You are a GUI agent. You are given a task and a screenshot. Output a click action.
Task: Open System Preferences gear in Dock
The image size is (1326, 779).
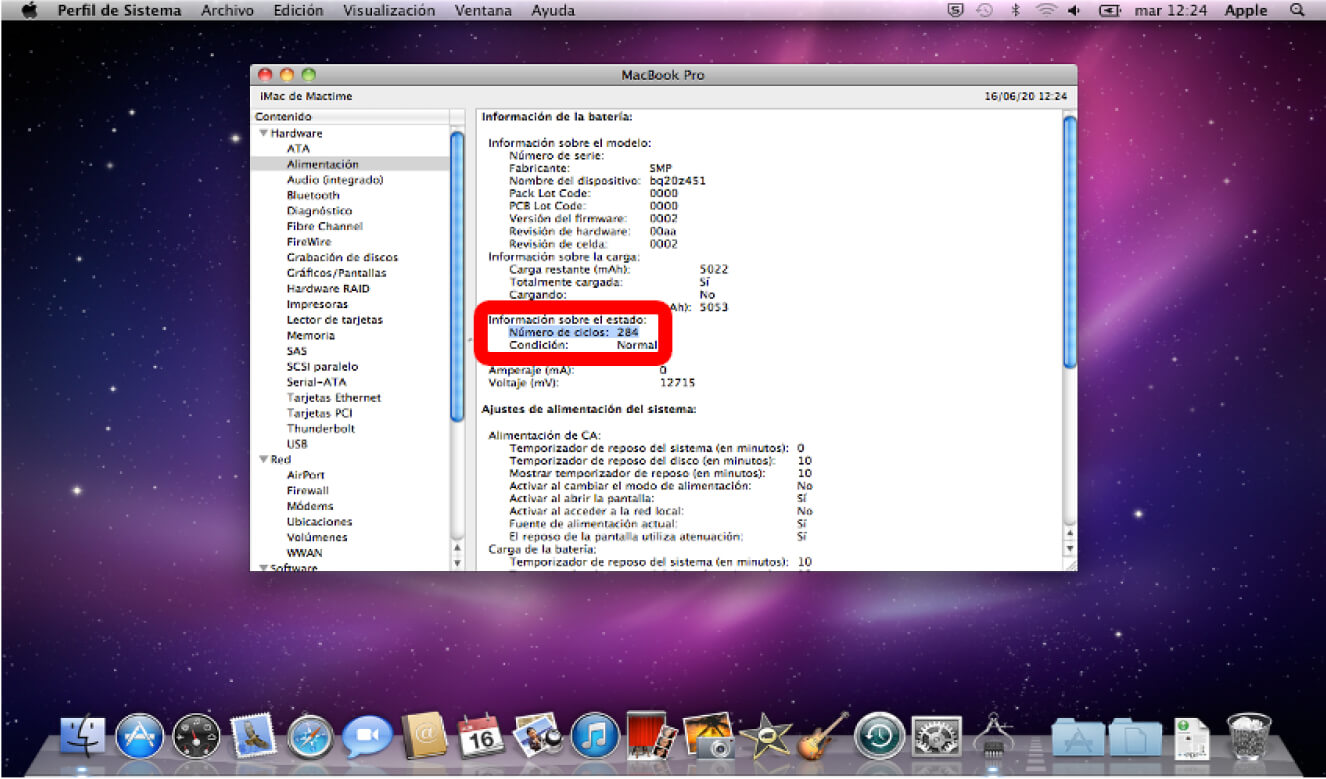(x=937, y=738)
